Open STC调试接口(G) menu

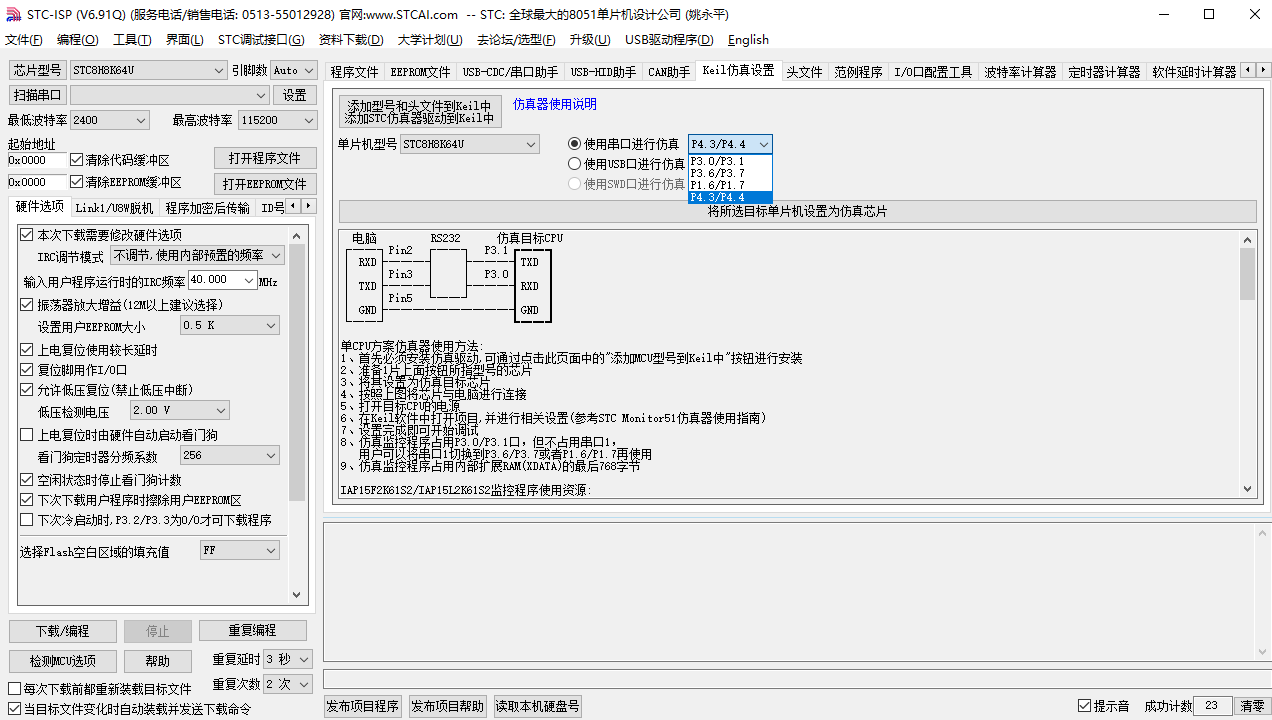click(261, 40)
